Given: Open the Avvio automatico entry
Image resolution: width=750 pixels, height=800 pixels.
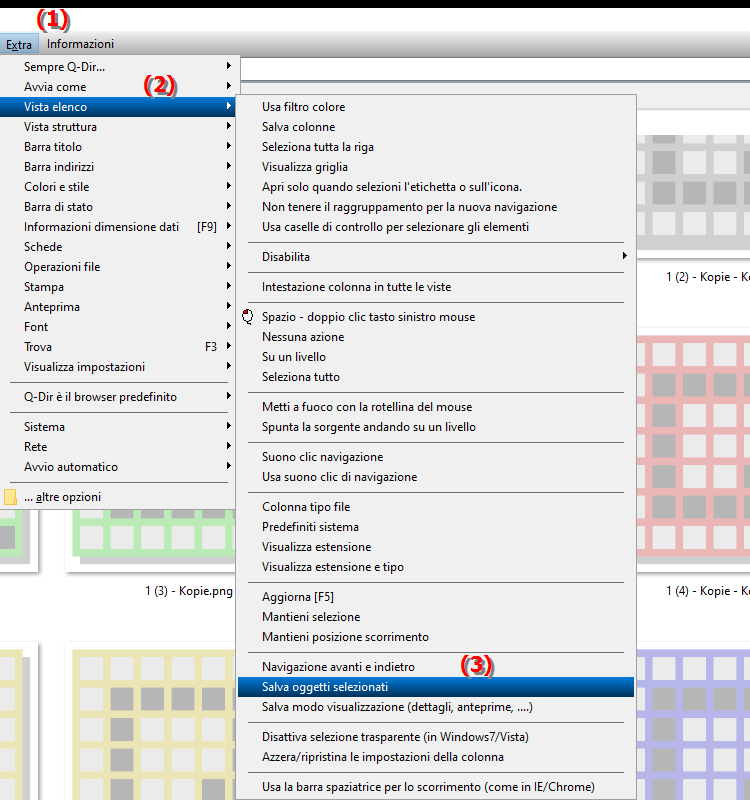Looking at the screenshot, I should (117, 467).
